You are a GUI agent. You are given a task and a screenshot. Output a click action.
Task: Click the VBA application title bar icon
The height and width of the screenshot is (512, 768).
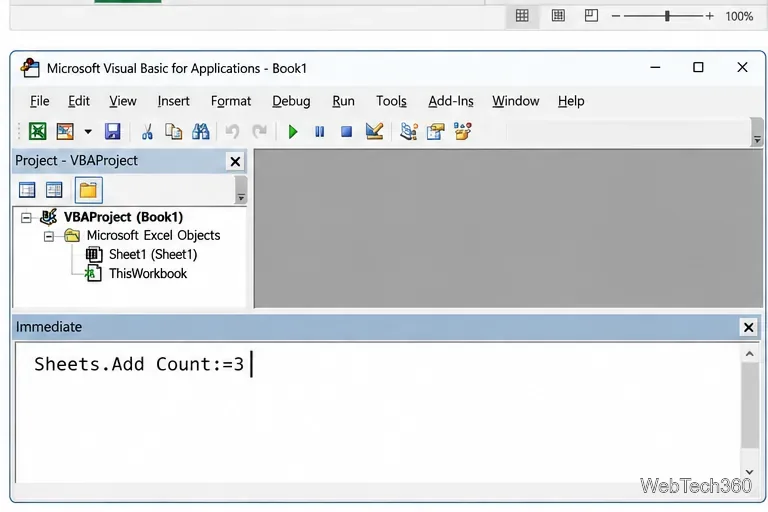pos(30,68)
